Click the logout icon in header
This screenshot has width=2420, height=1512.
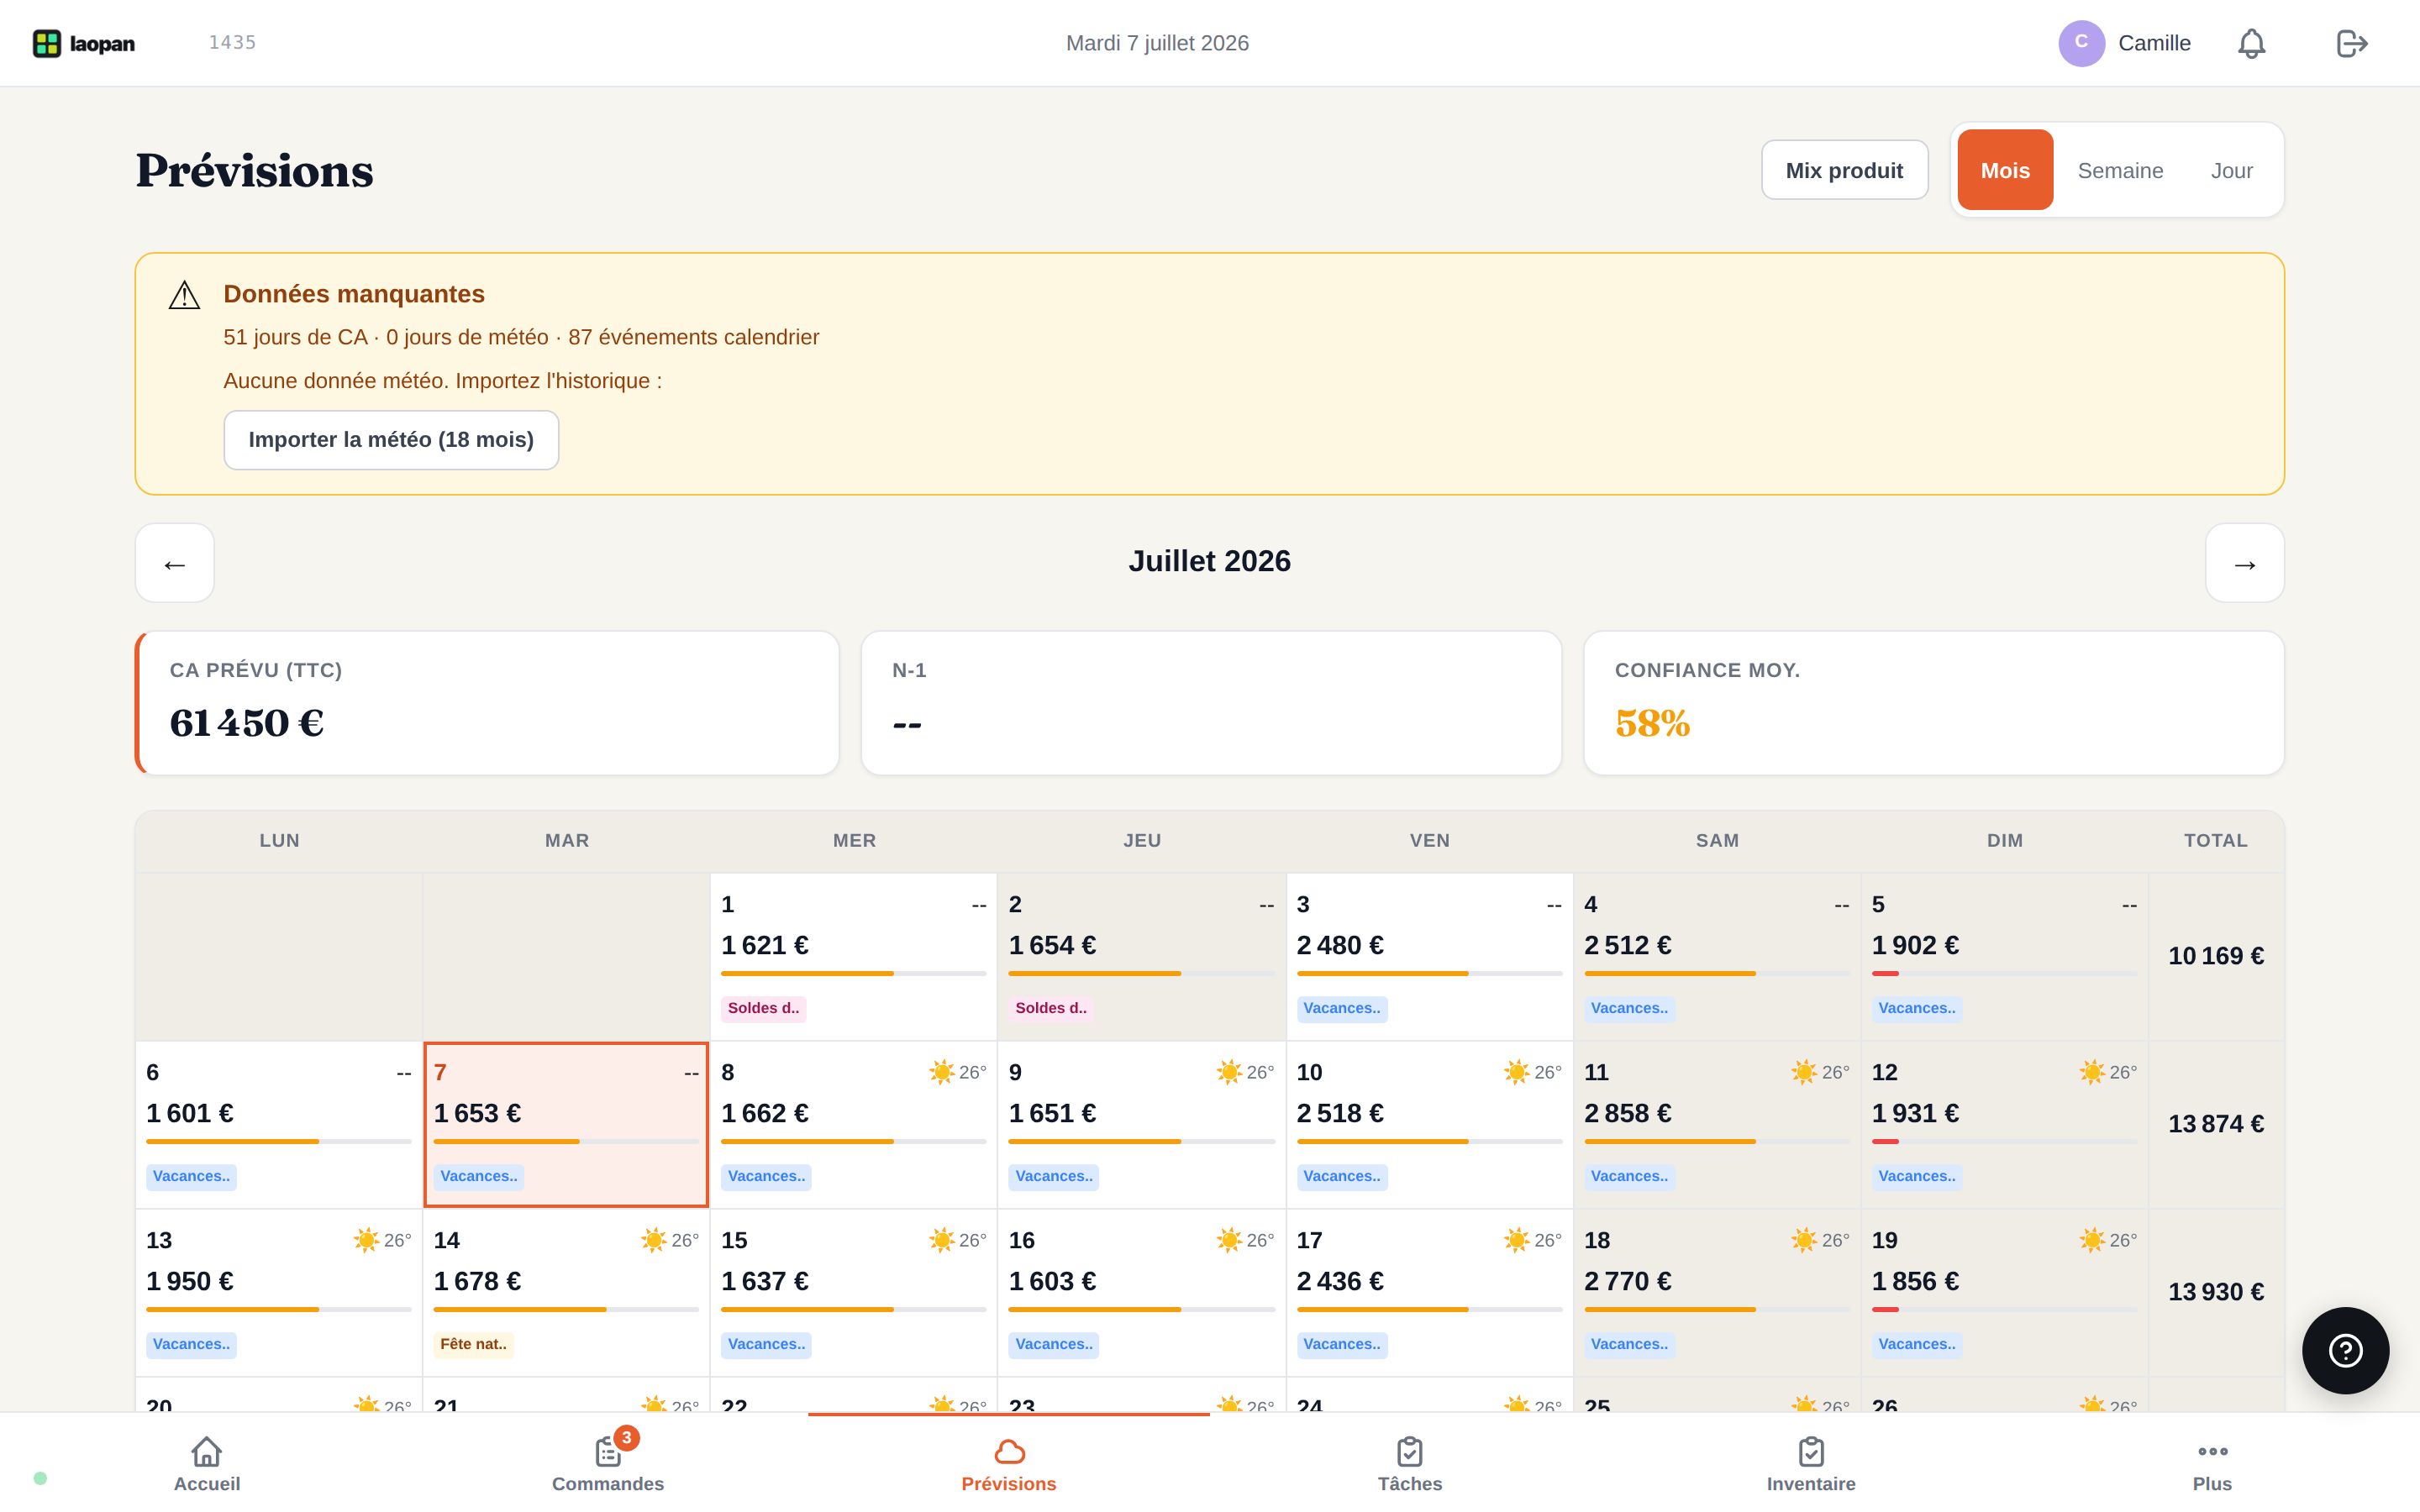[x=2351, y=43]
